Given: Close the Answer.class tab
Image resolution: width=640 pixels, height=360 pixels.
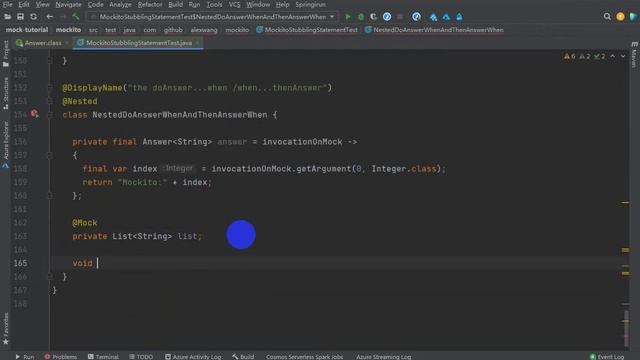Looking at the screenshot, I should click(x=67, y=43).
